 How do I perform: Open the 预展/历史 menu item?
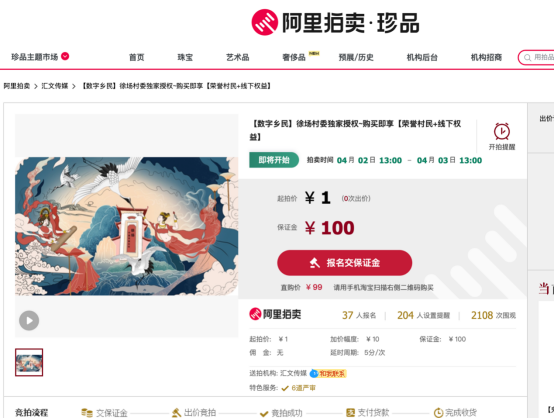(x=356, y=57)
